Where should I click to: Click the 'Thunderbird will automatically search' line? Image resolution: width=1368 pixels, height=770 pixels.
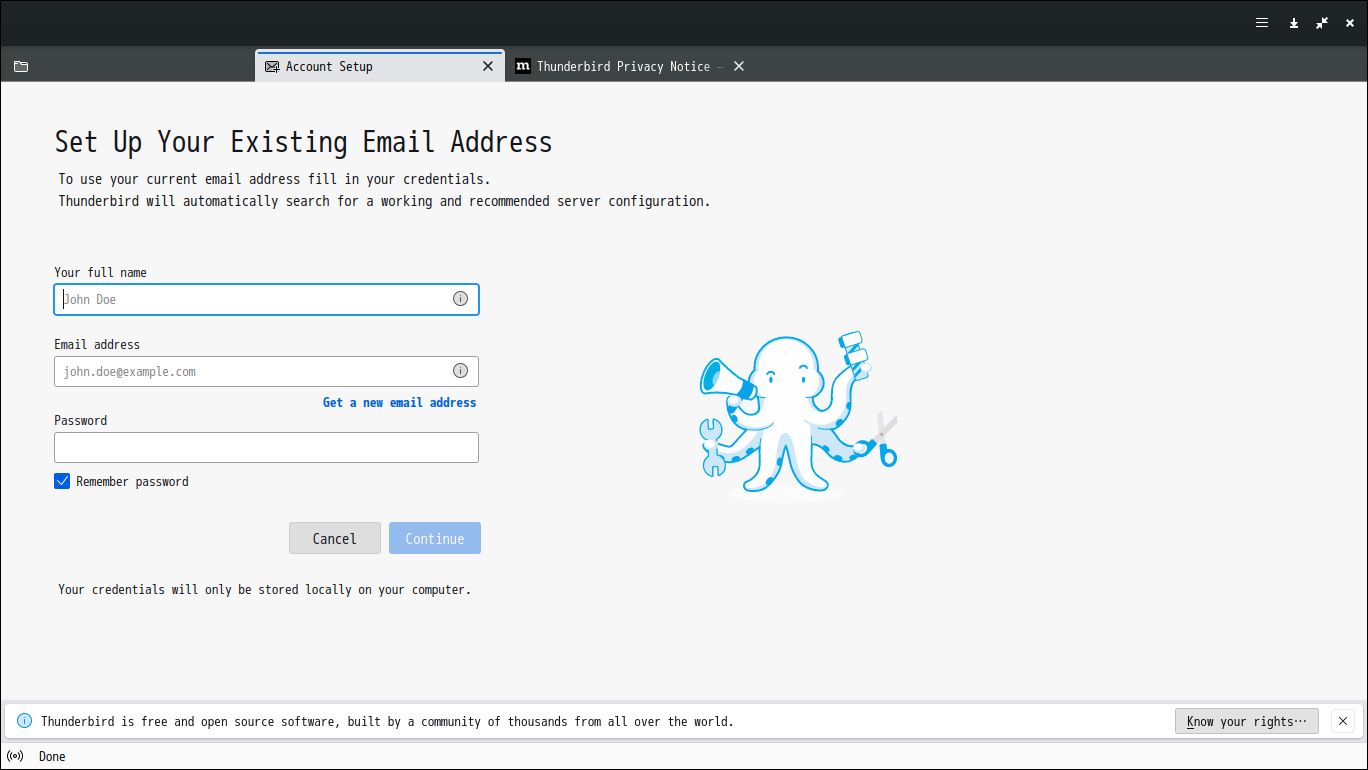click(x=384, y=200)
